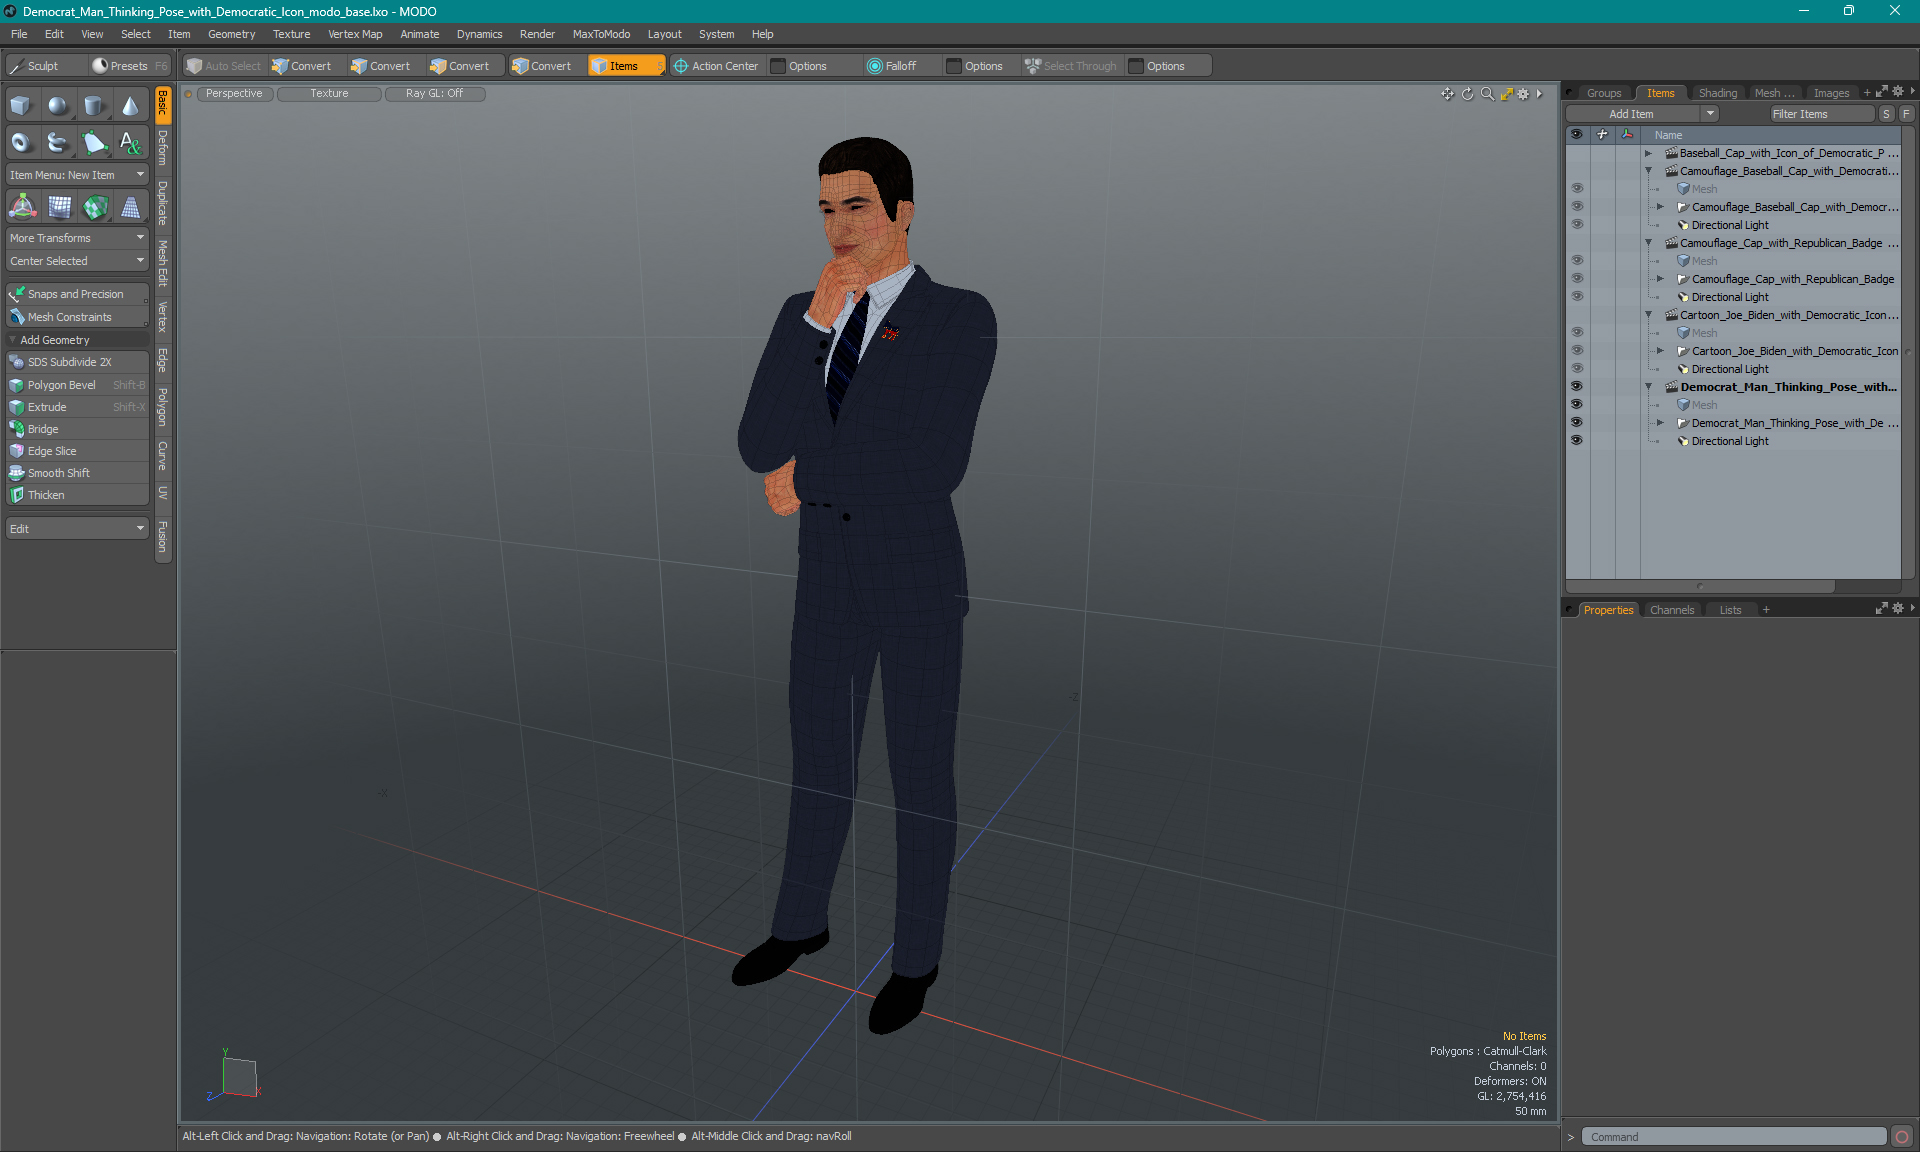Image resolution: width=1920 pixels, height=1152 pixels.
Task: Open More Transforms dropdown
Action: coord(77,238)
